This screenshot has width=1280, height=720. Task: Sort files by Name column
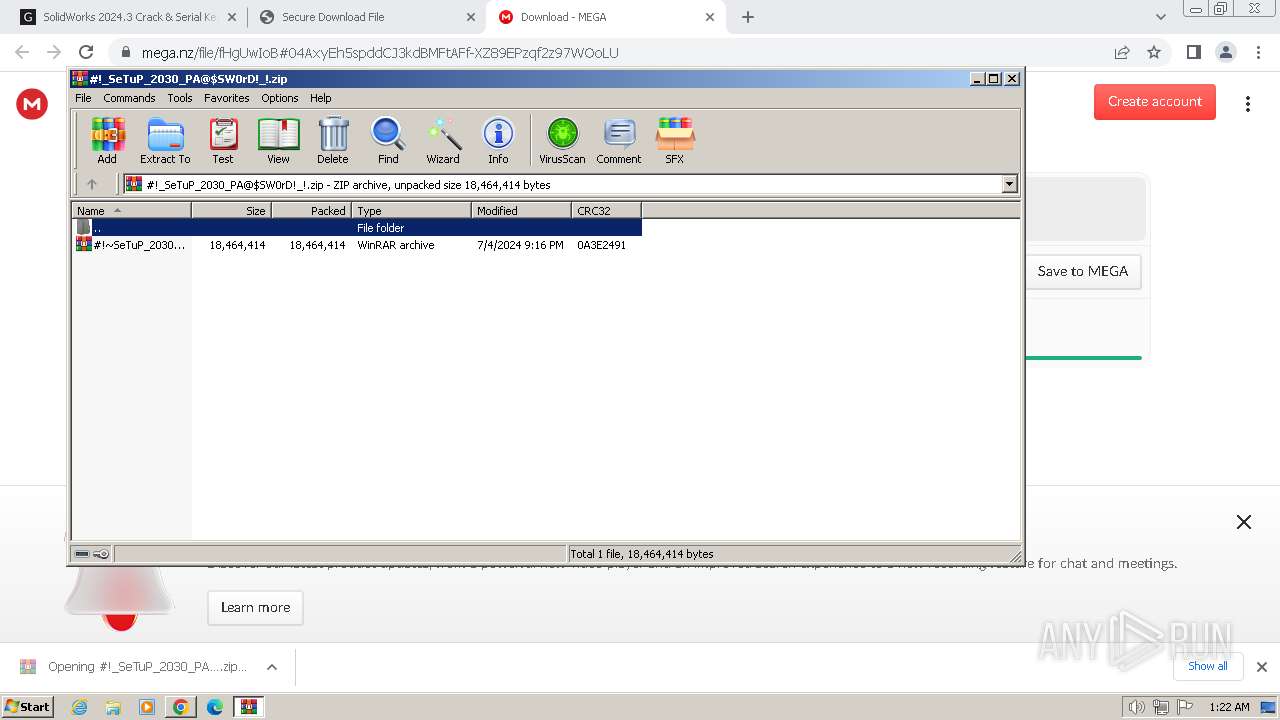[x=131, y=210]
